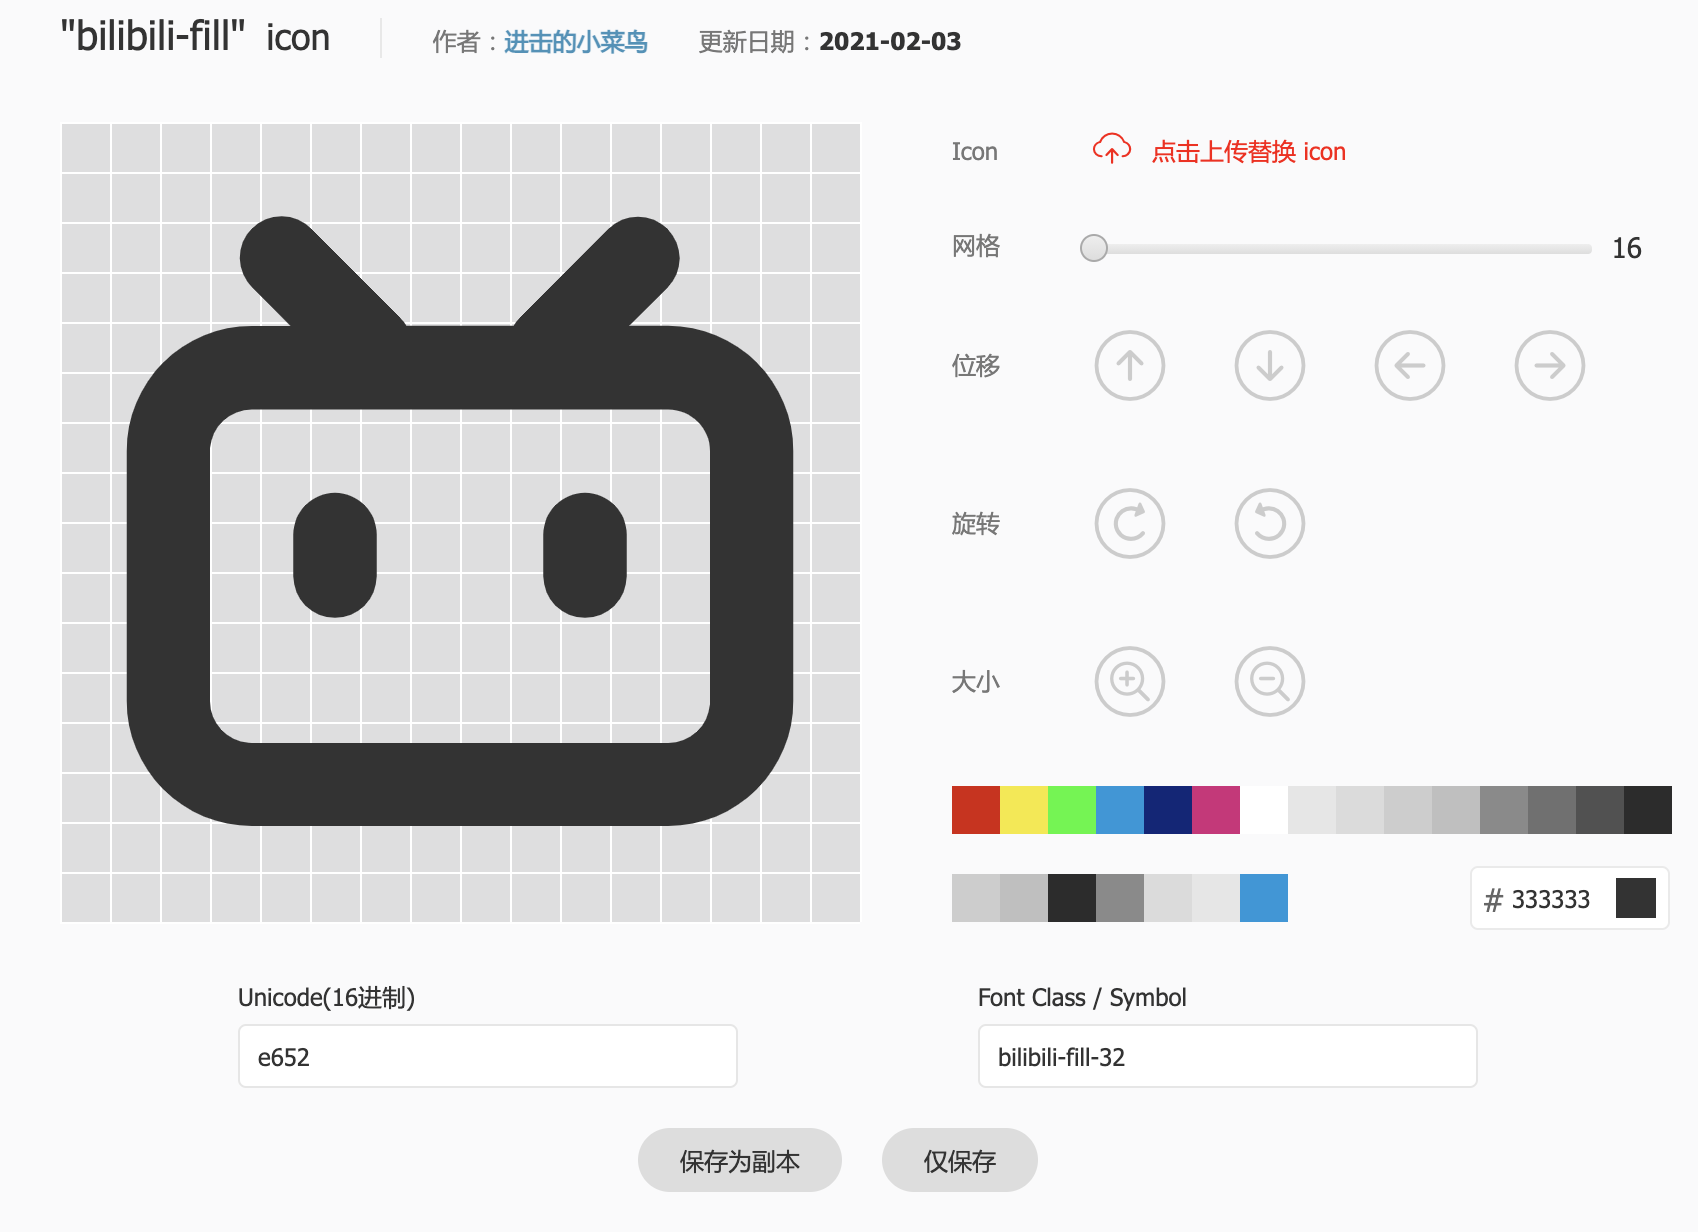Pick the darkest swatch ending the top palette row
Screen dimensions: 1698x1232
click(x=1648, y=810)
